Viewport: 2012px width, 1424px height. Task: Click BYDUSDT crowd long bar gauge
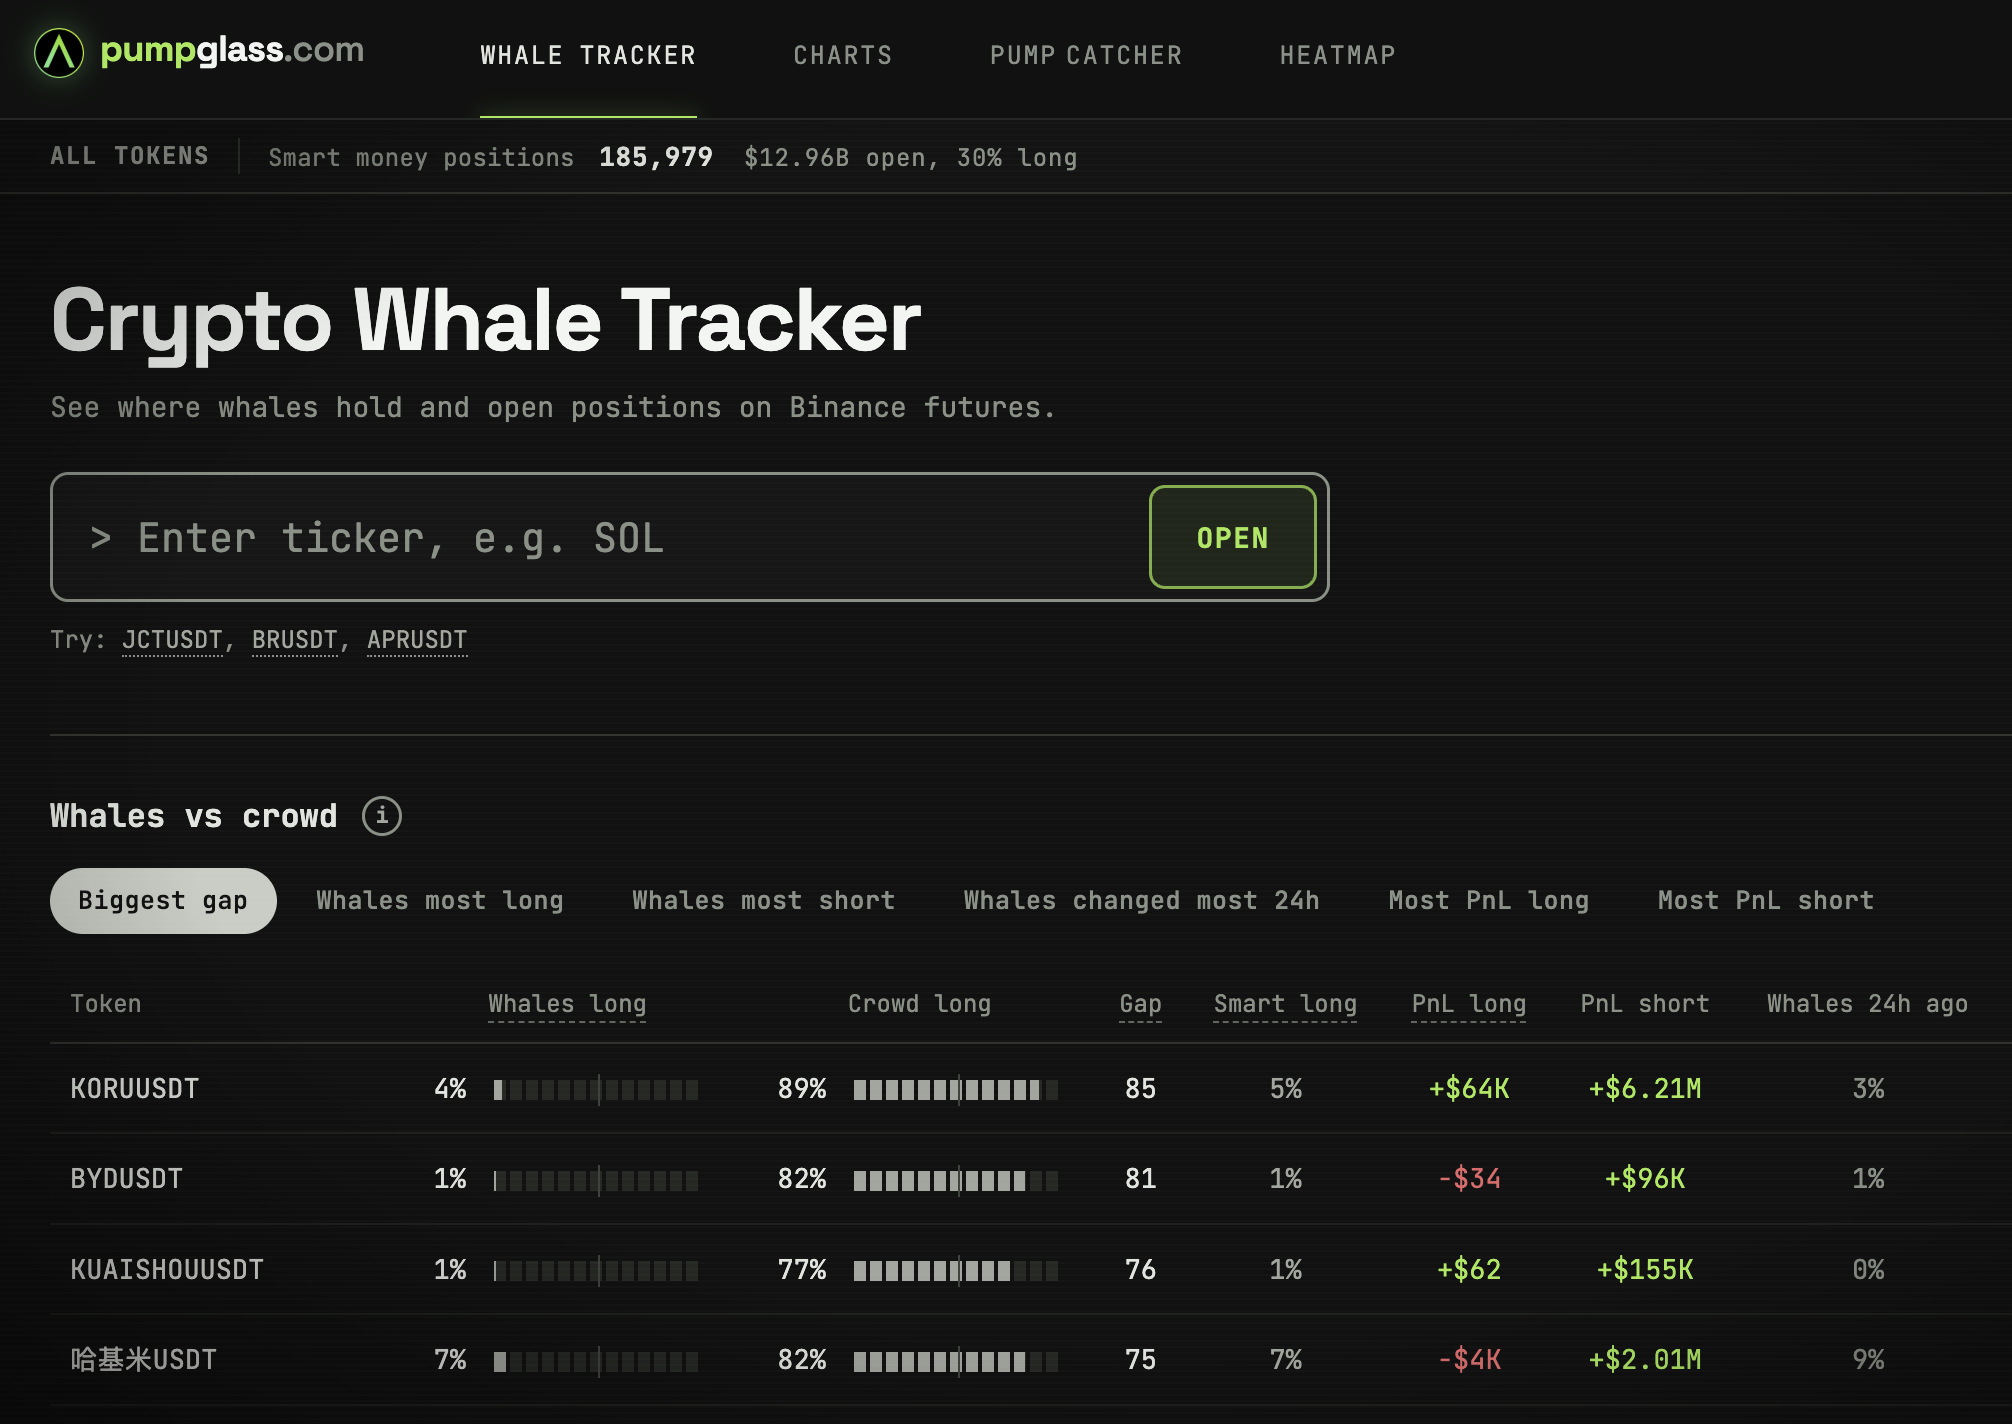coord(956,1180)
